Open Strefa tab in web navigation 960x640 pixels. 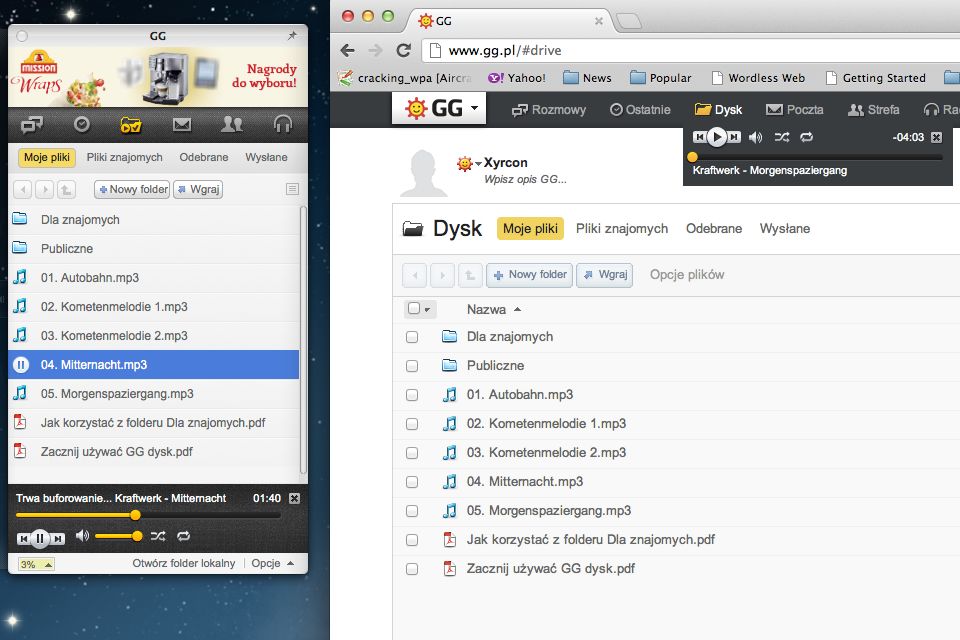(x=874, y=110)
